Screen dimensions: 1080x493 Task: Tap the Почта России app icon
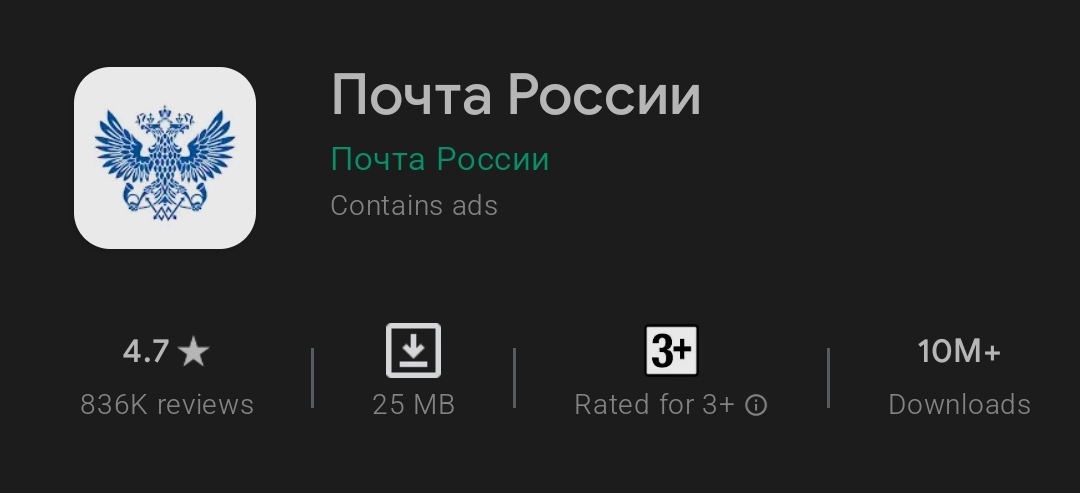click(165, 158)
